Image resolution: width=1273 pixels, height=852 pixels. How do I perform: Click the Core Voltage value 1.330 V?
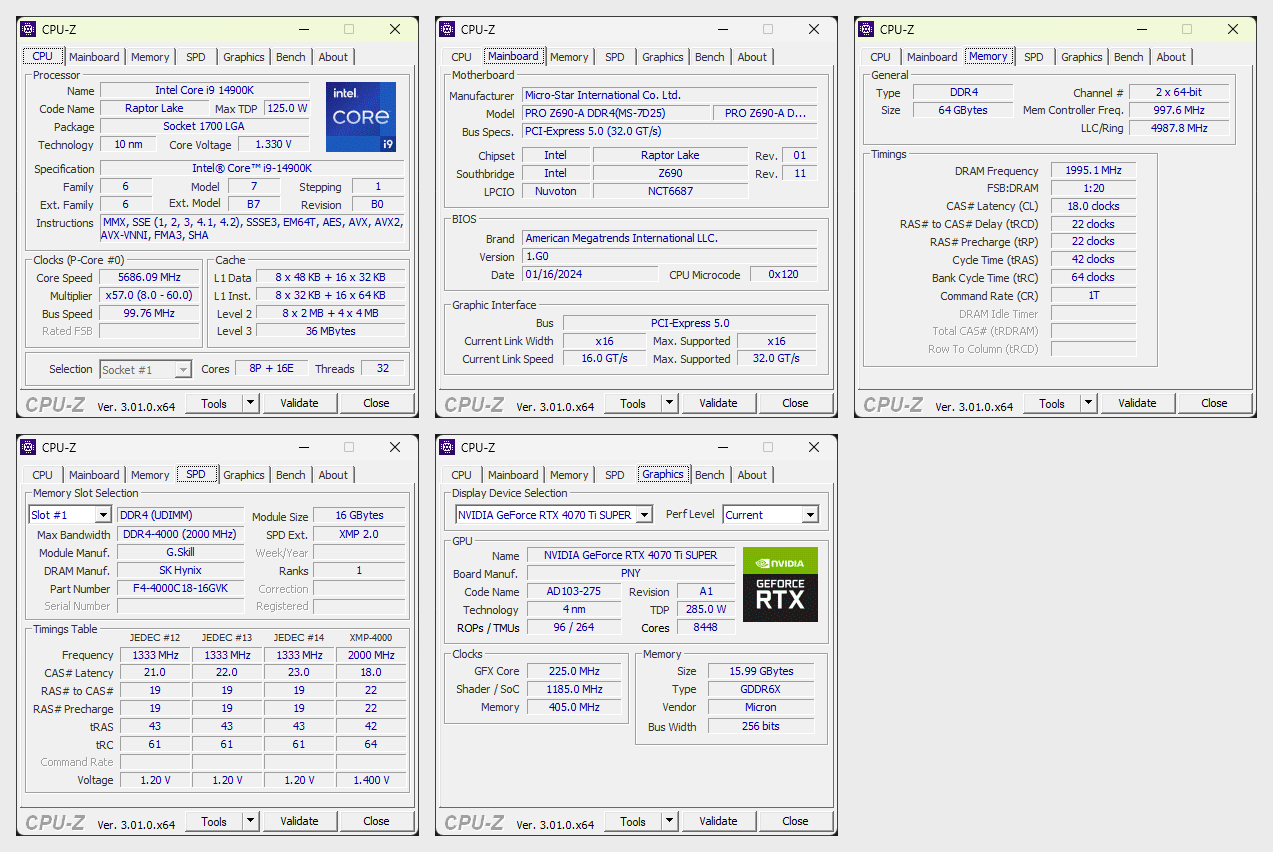point(273,145)
